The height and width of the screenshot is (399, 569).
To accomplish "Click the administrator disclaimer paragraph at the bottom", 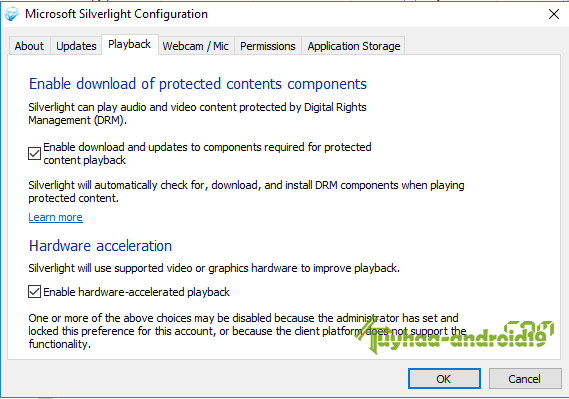I will tap(247, 331).
